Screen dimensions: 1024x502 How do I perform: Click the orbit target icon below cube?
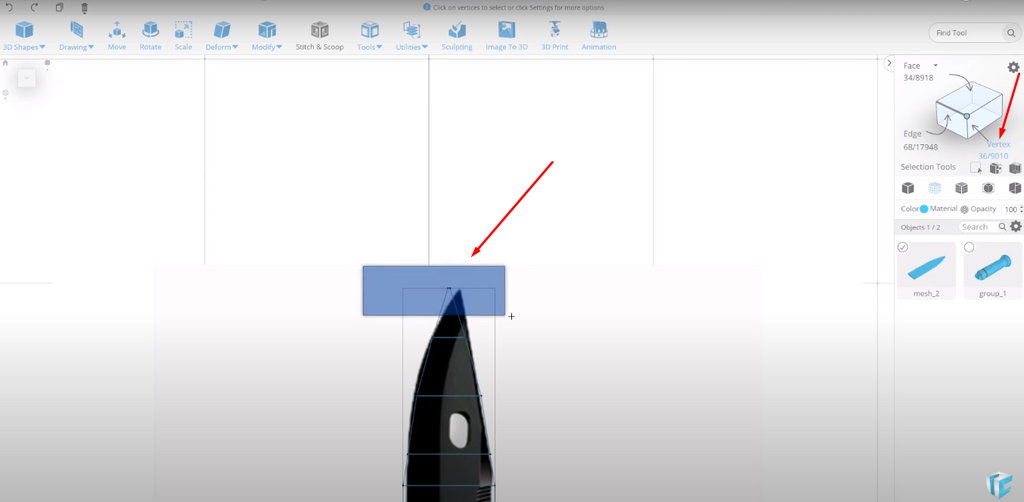pyautogui.click(x=5, y=93)
